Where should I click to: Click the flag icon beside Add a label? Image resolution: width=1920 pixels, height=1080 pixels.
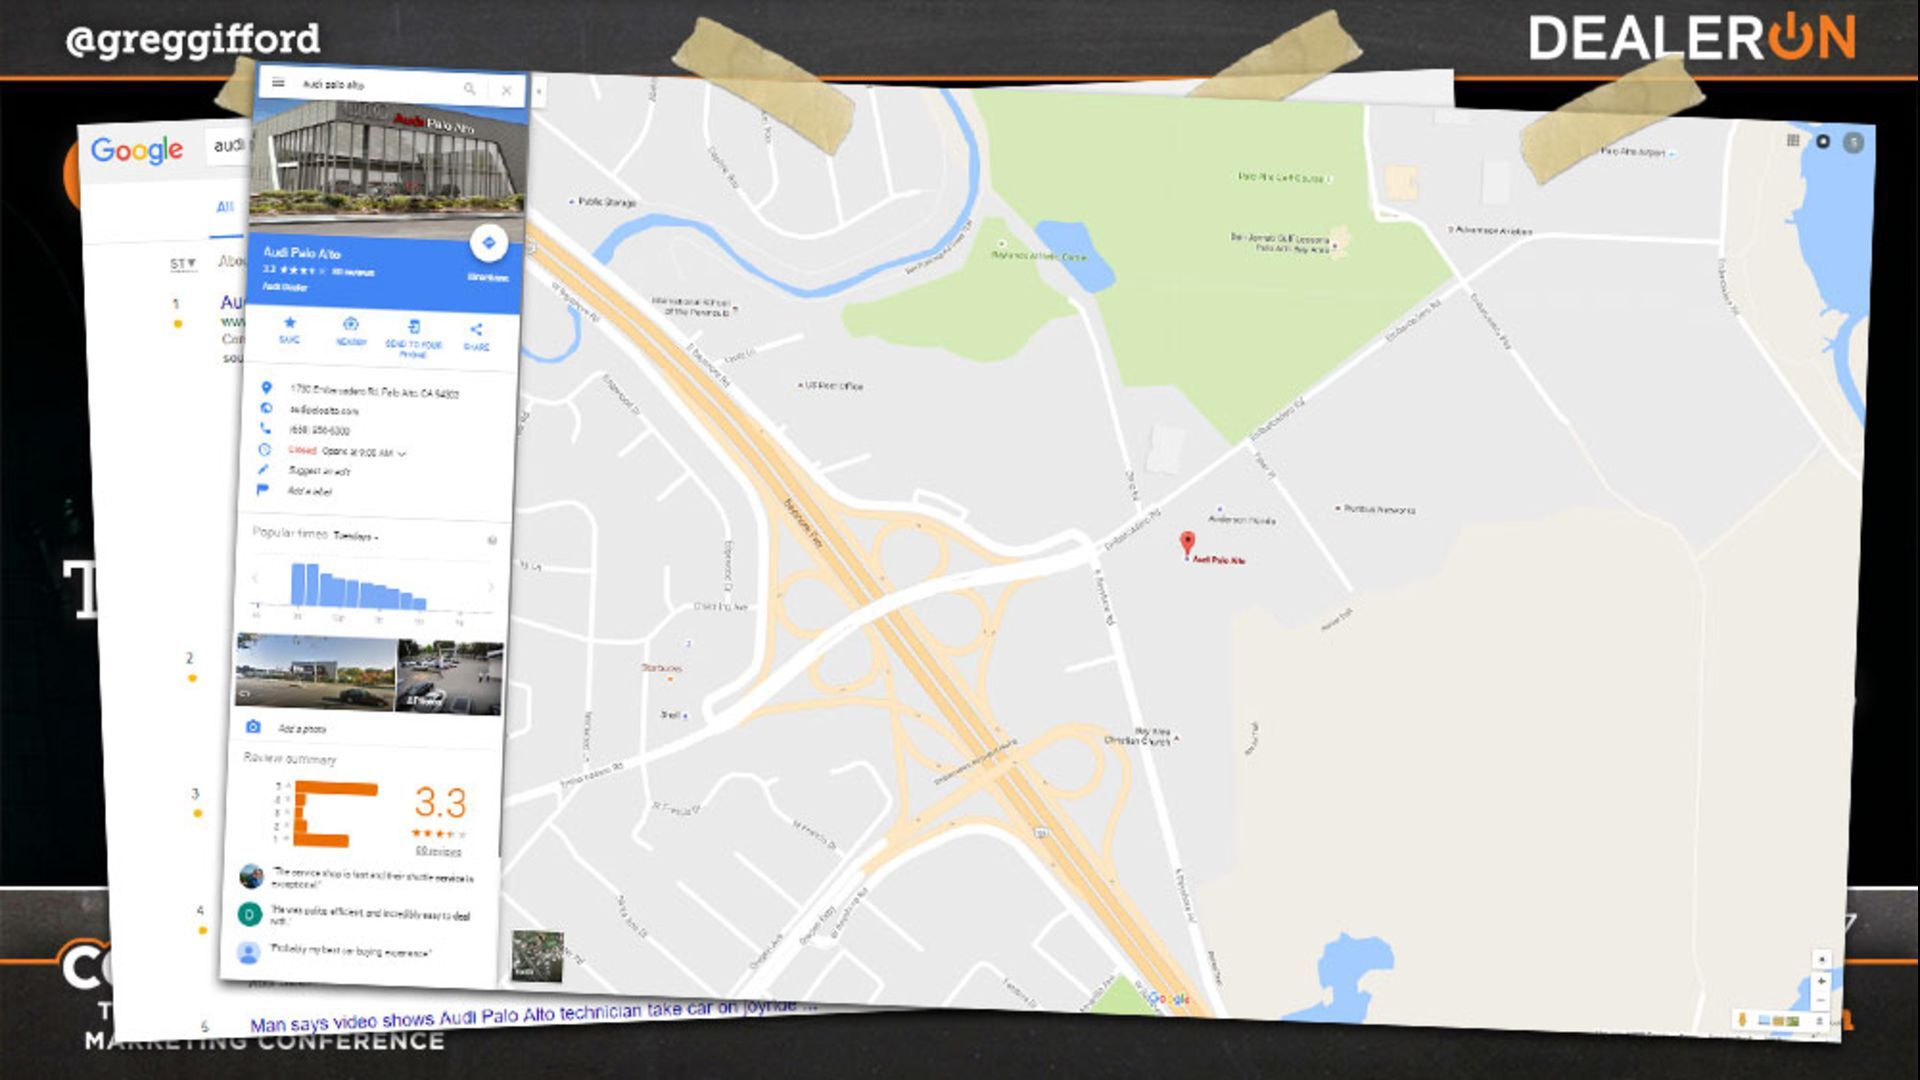tap(263, 490)
